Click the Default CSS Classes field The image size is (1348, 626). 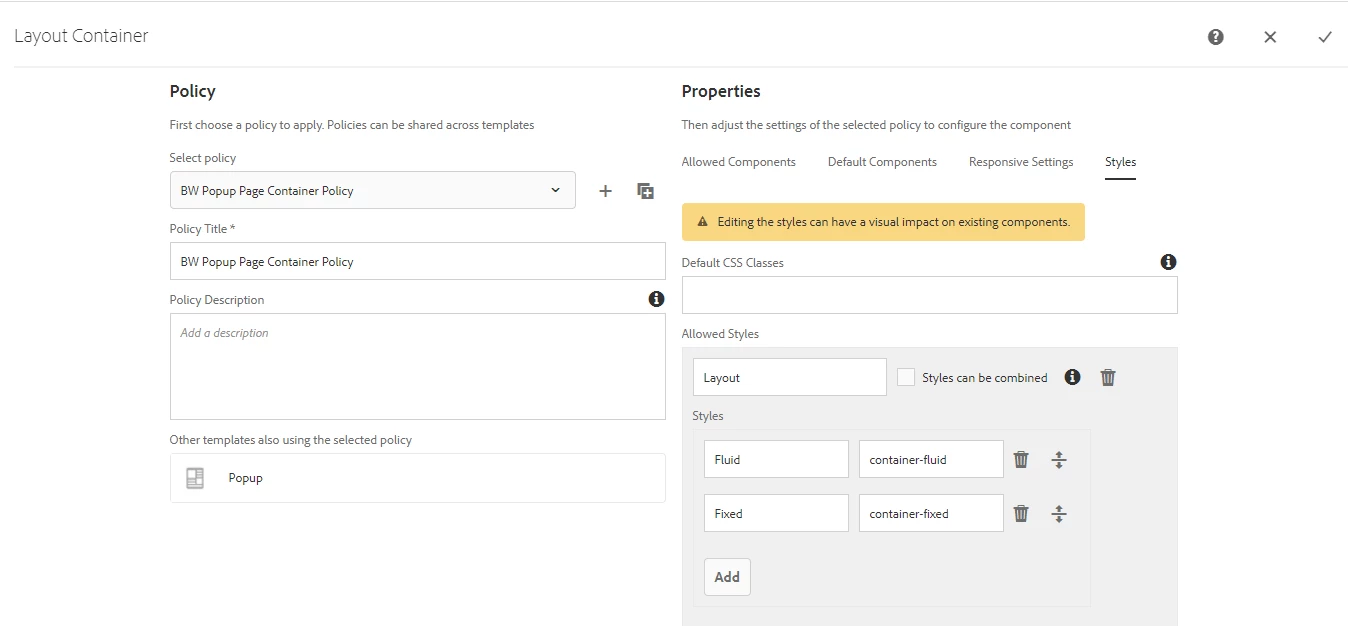click(x=929, y=295)
